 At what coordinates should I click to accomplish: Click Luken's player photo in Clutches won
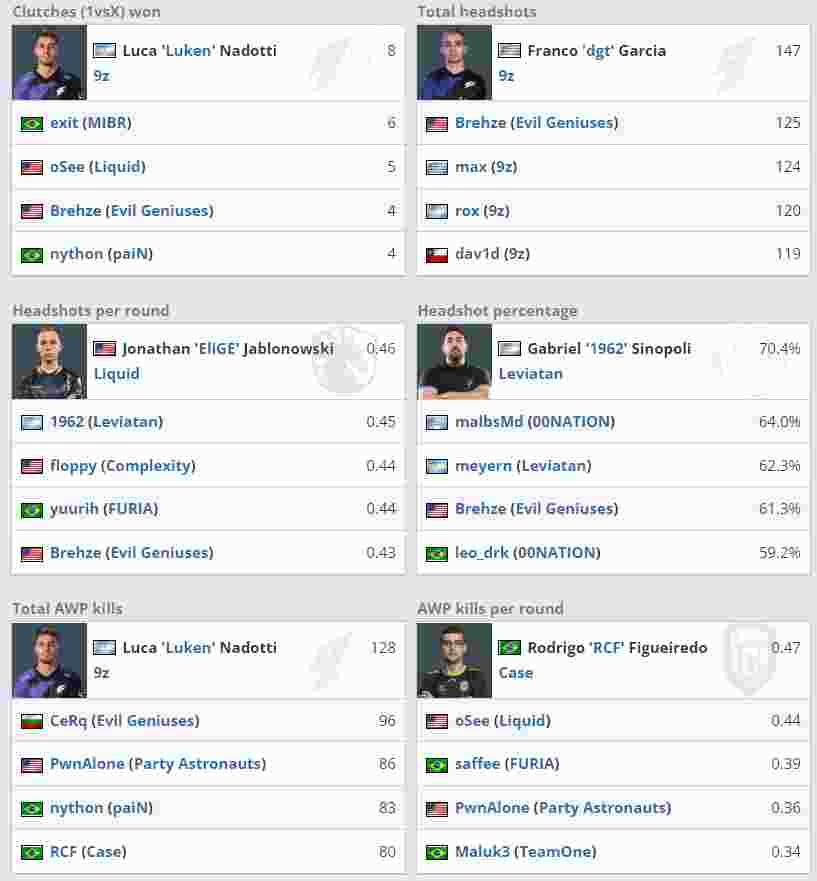[49, 63]
